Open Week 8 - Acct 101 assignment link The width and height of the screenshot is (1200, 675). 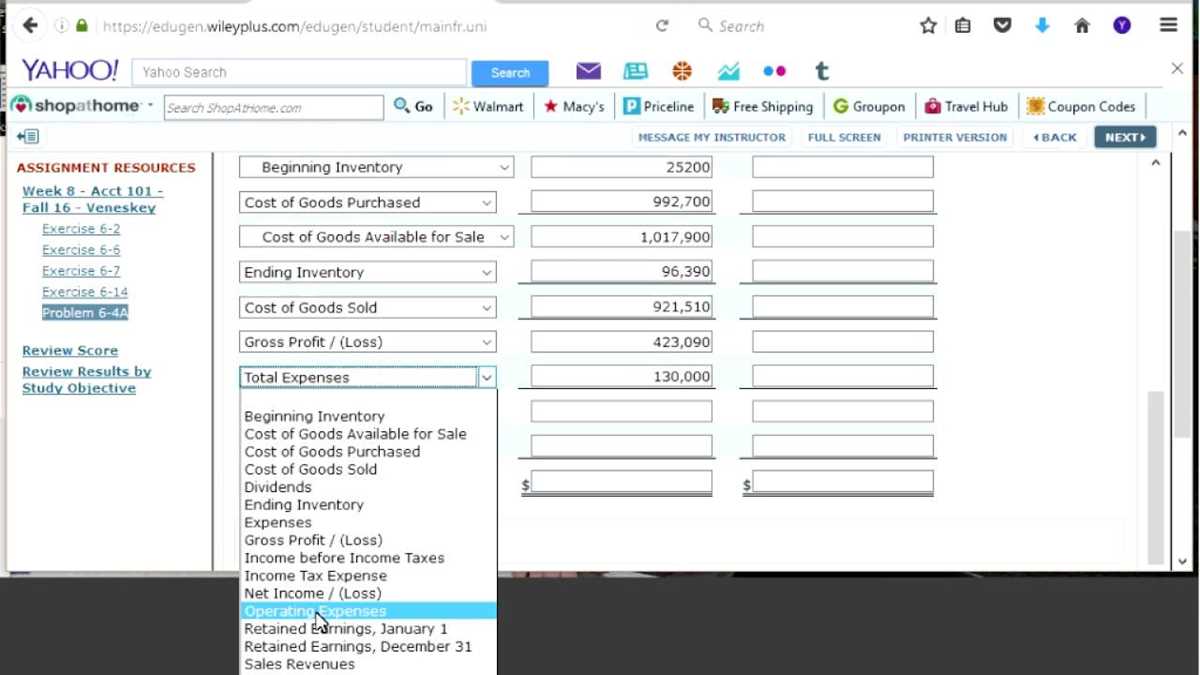click(x=92, y=199)
